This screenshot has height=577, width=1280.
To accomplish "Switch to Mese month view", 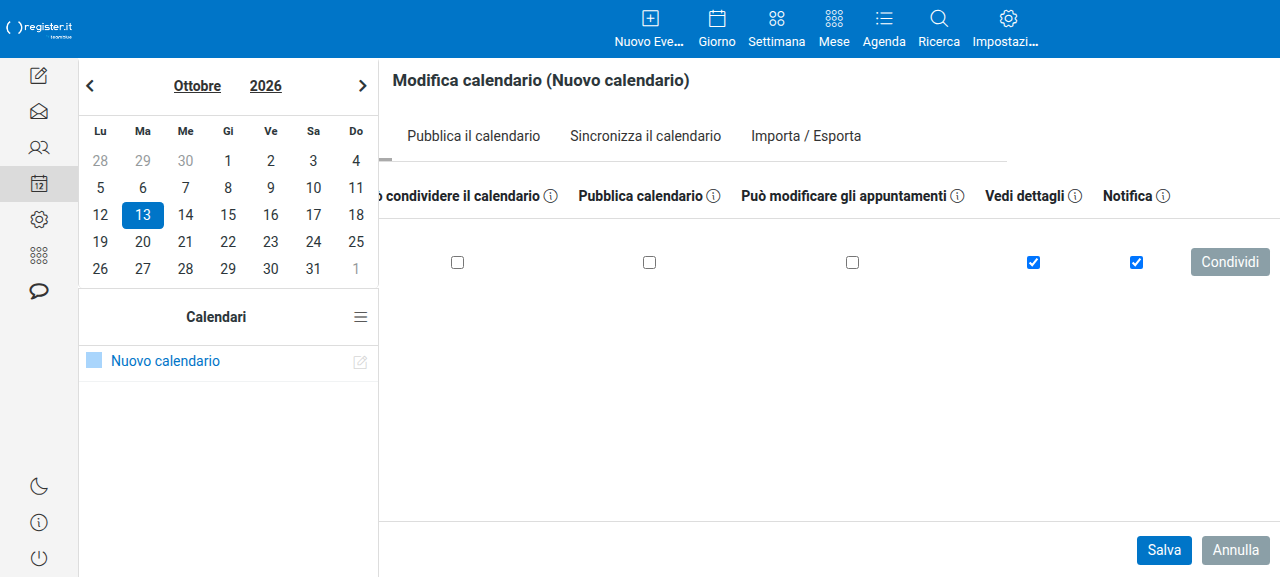I will [834, 28].
